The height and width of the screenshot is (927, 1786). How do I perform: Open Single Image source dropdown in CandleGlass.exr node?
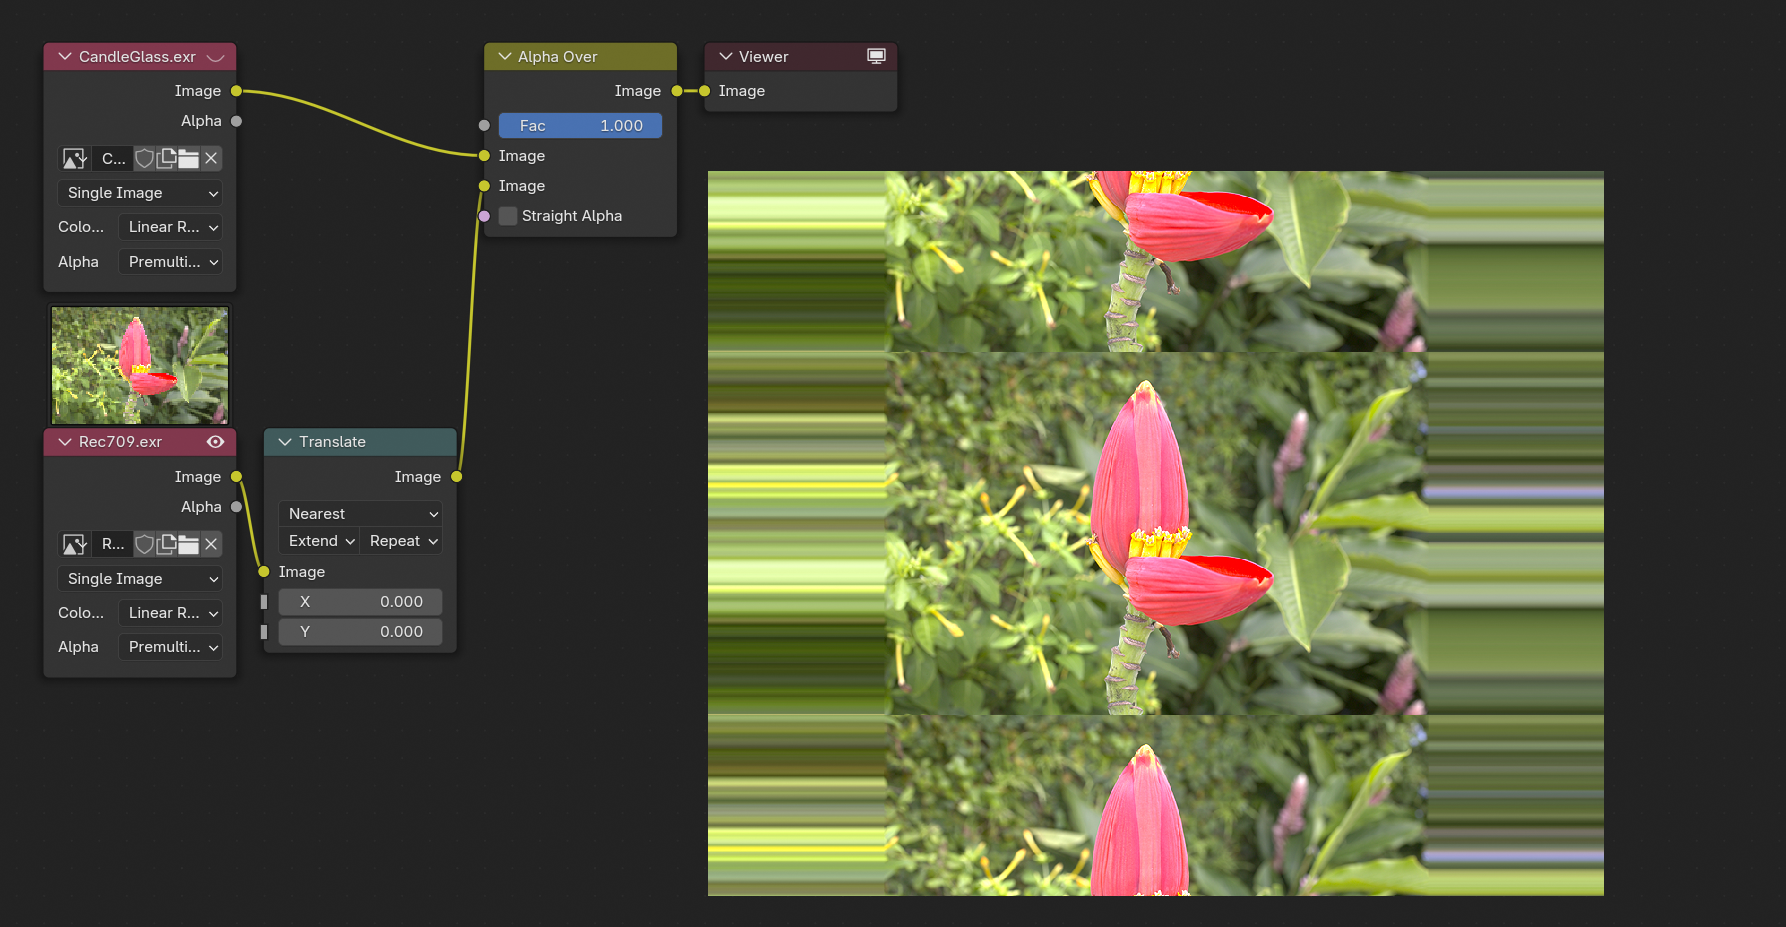click(140, 193)
